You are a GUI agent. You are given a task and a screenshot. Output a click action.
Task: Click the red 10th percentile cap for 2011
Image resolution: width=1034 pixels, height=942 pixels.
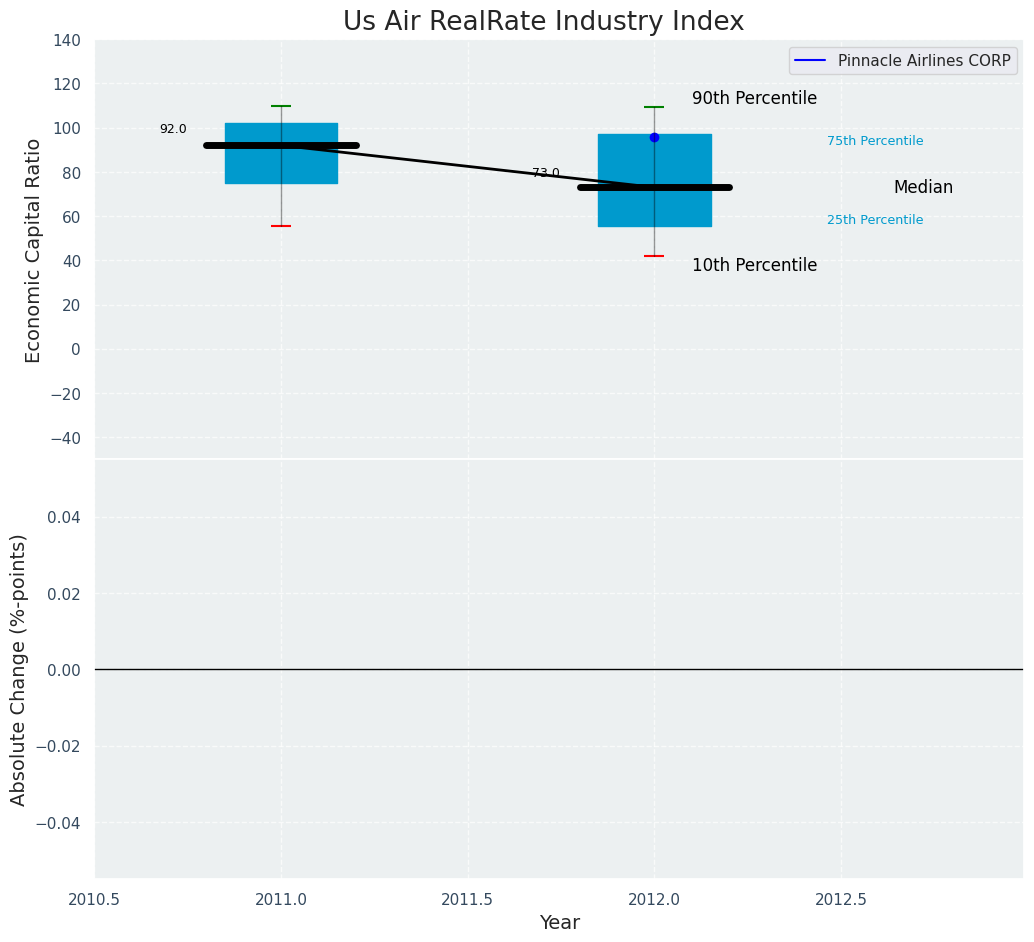coord(281,226)
